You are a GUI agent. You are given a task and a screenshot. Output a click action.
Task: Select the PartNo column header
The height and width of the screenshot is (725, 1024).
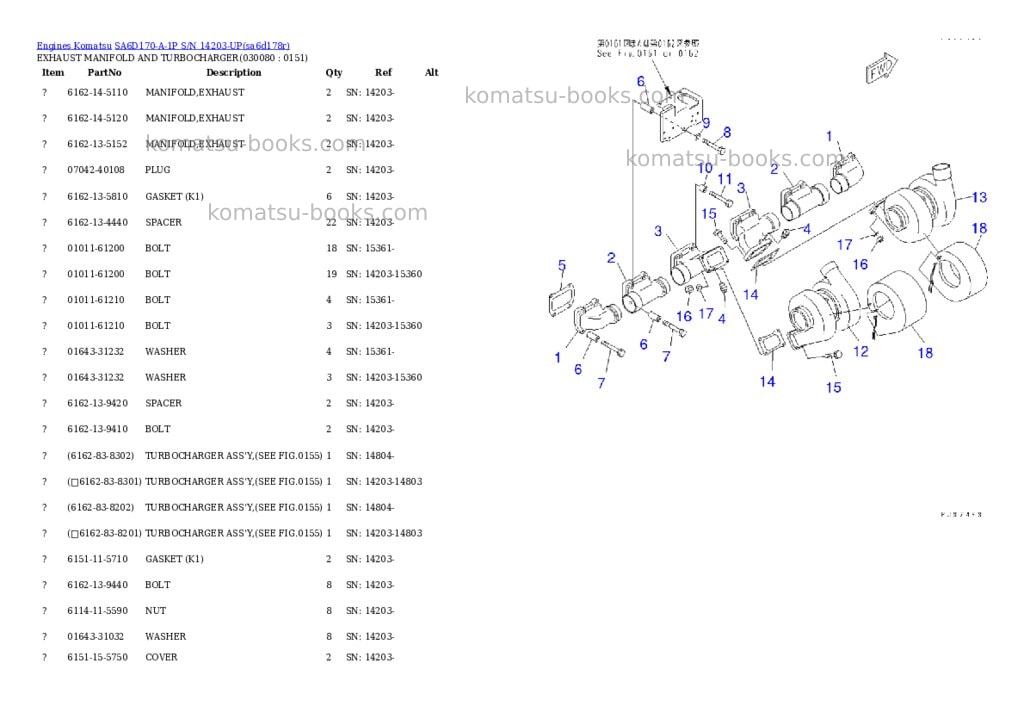[x=104, y=72]
